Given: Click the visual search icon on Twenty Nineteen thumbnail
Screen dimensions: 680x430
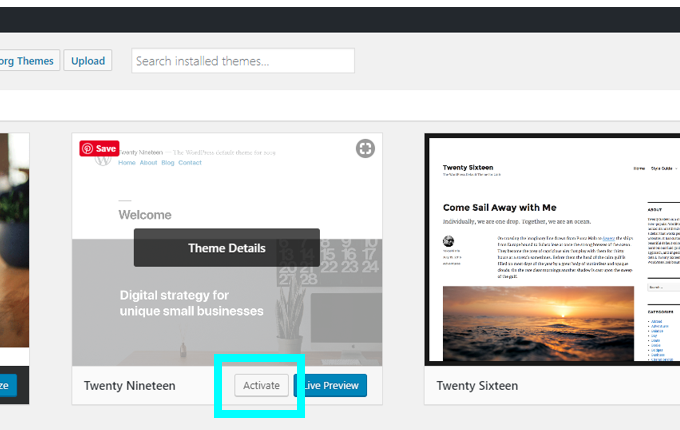Looking at the screenshot, I should [x=365, y=148].
